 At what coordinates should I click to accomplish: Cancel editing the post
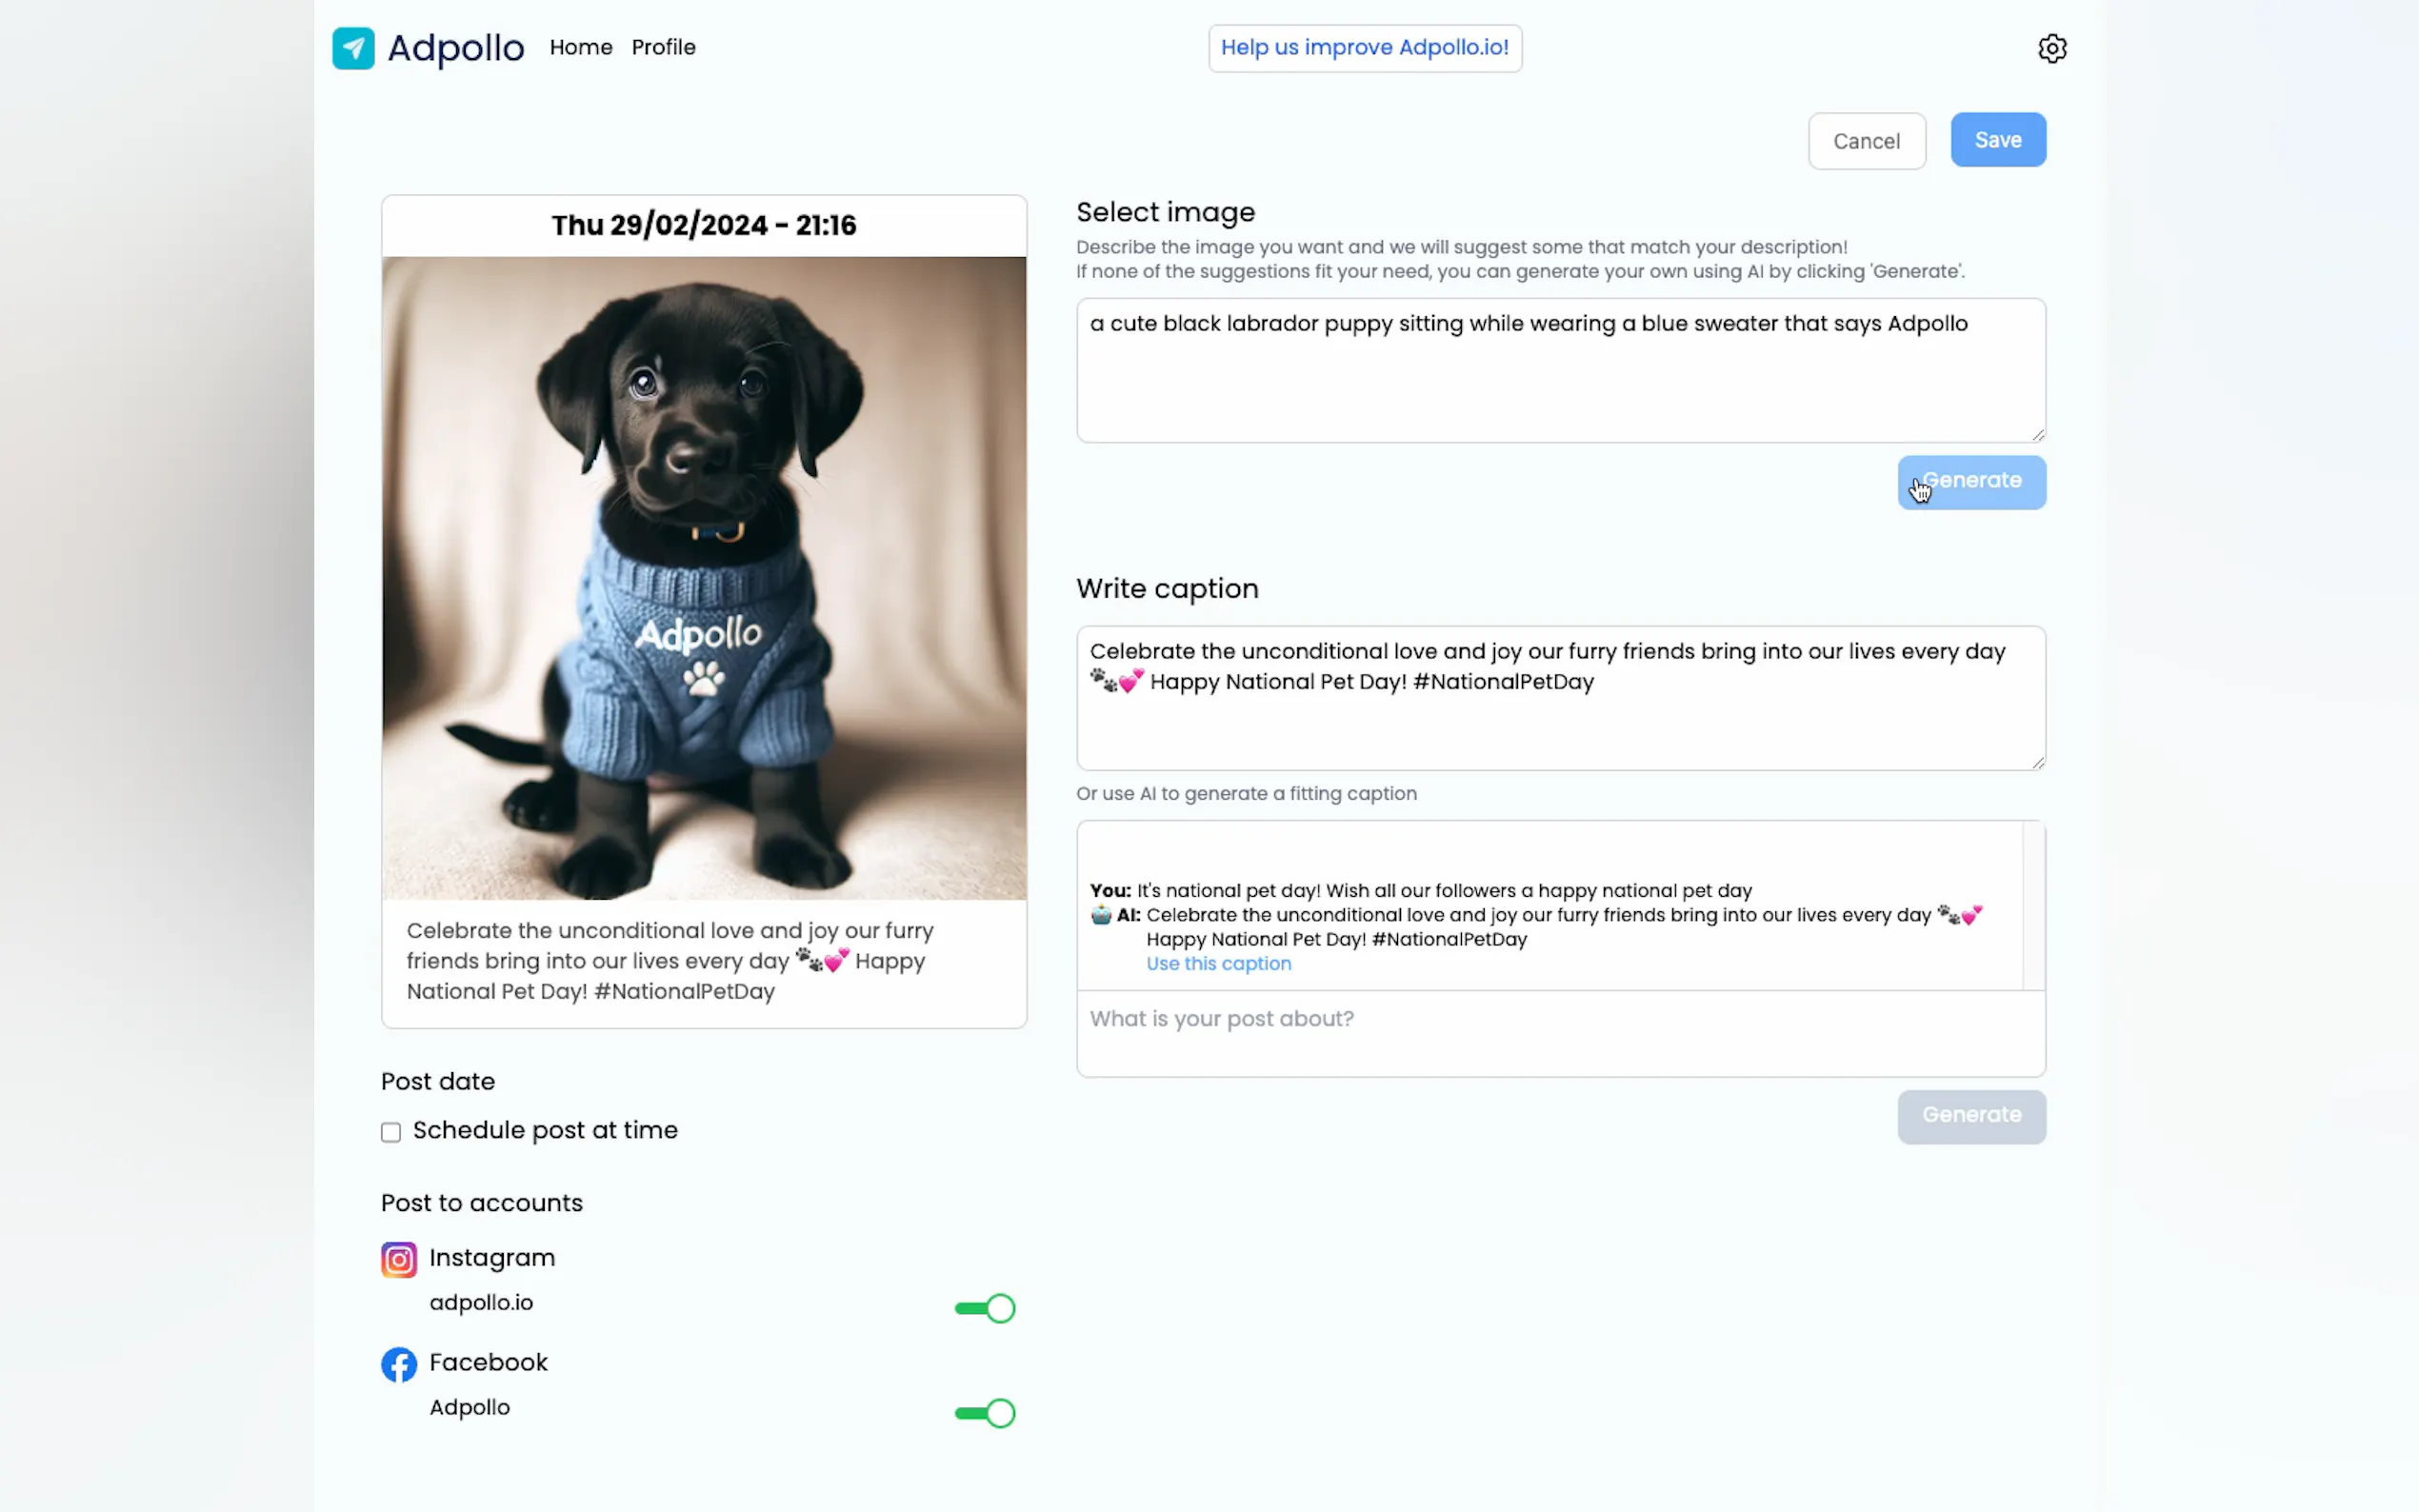click(1866, 141)
